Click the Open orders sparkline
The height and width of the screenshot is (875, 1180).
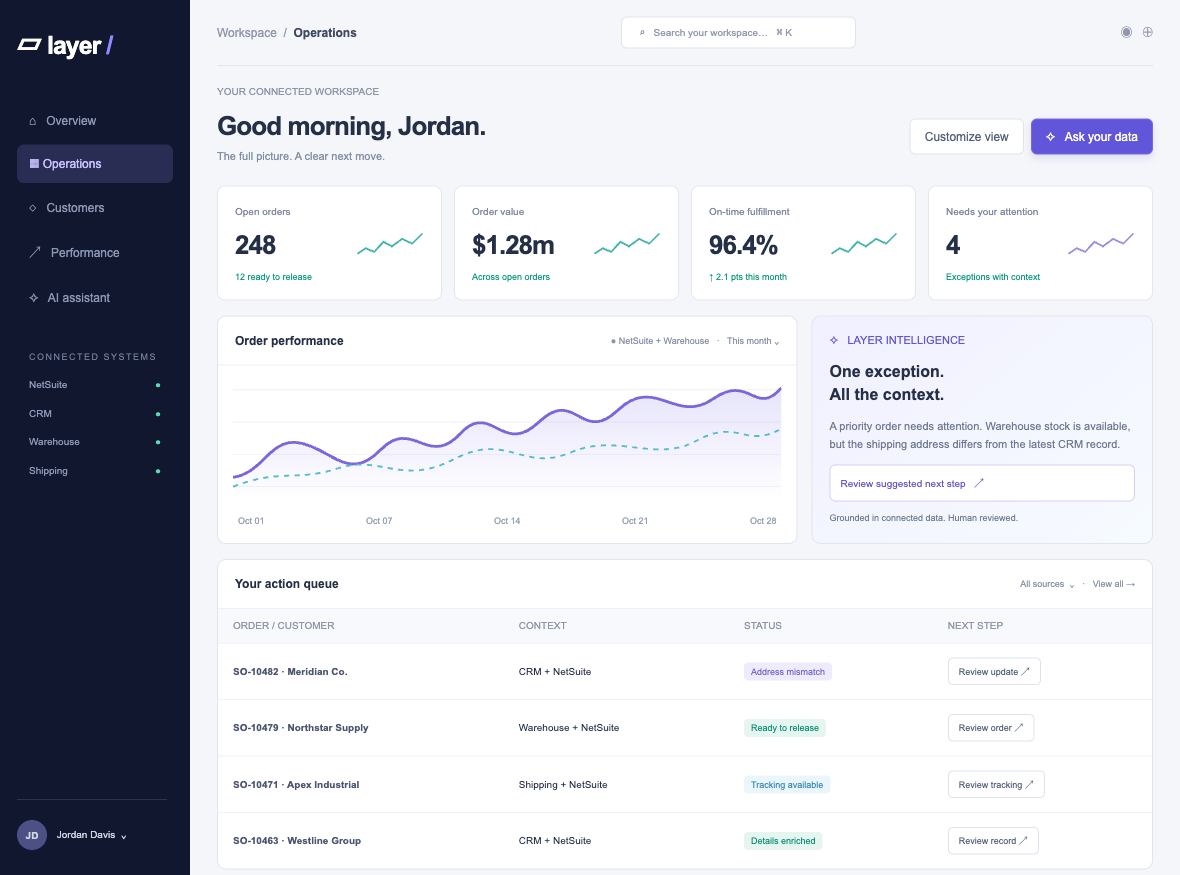390,244
